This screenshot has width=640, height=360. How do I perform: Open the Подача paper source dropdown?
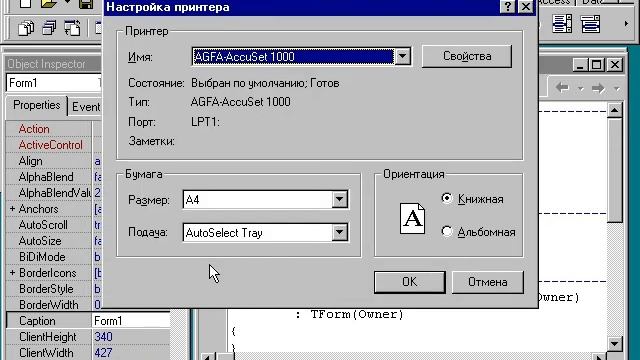340,232
